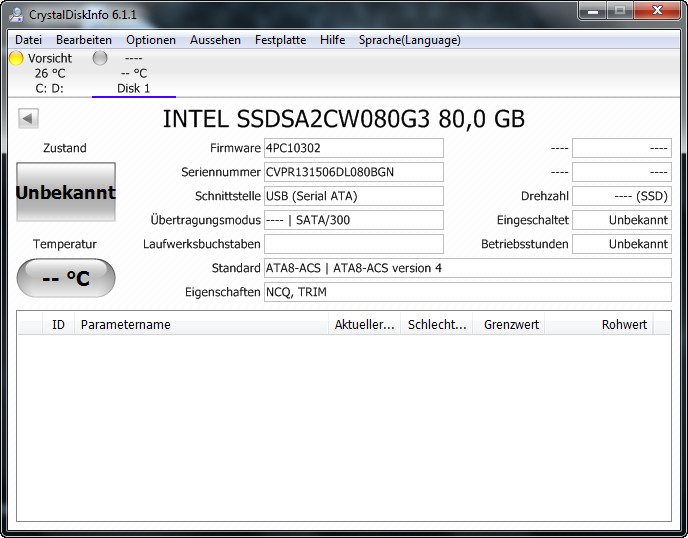Click the Unbekannt health status button
This screenshot has height=538, width=688.
pos(66,192)
